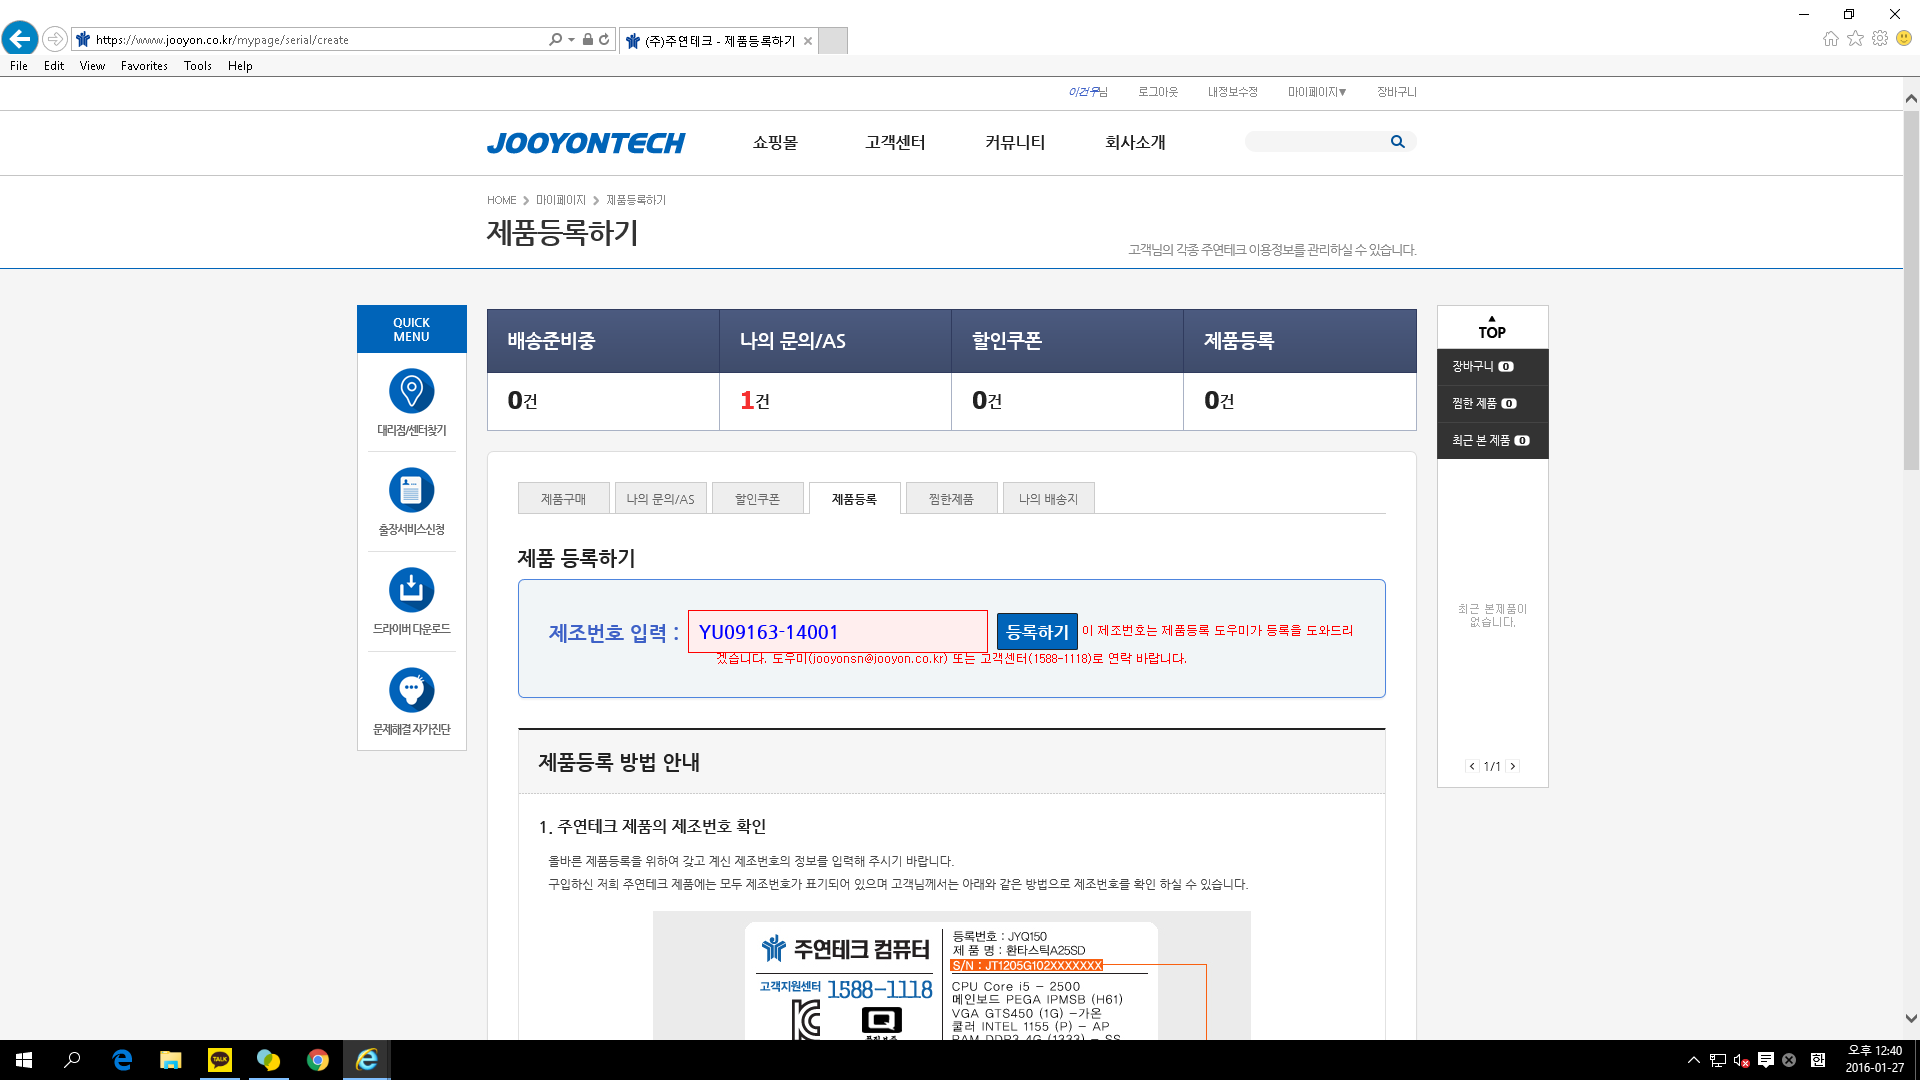Click the 문제해결 자가진단 chat icon
The image size is (1920, 1080).
point(411,690)
